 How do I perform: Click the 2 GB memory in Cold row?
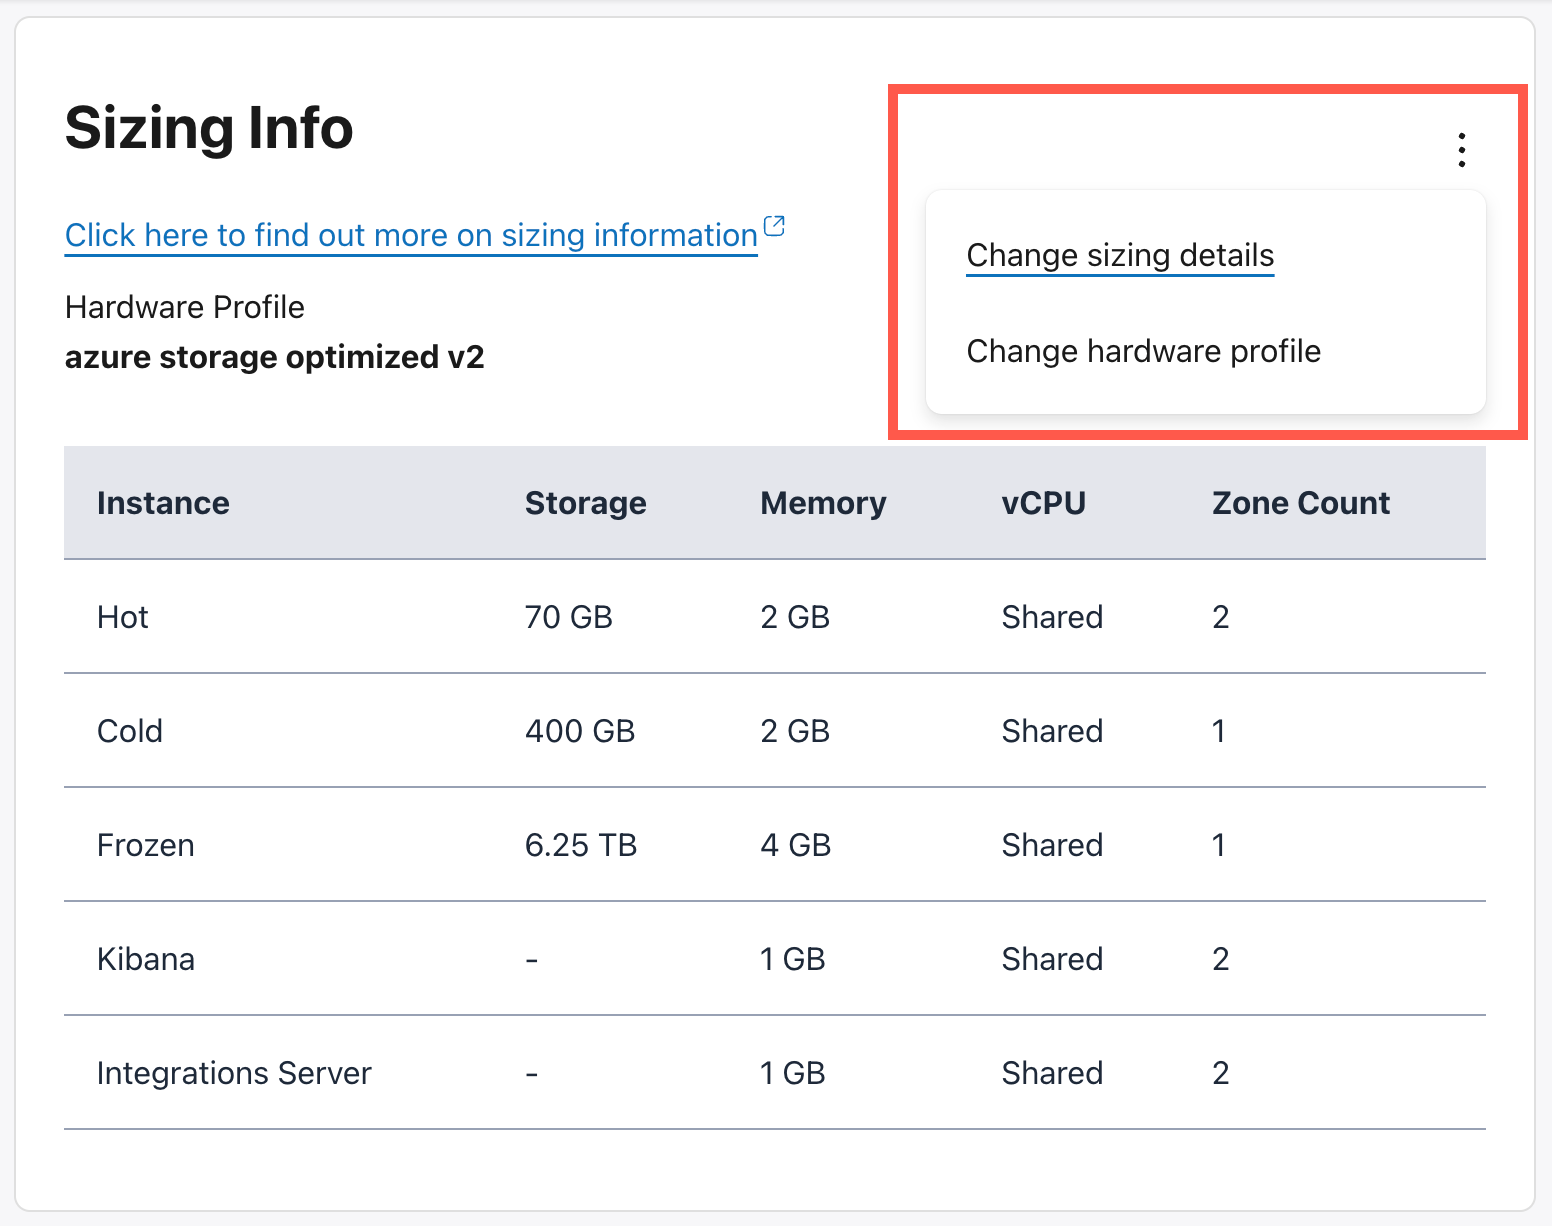tap(796, 731)
